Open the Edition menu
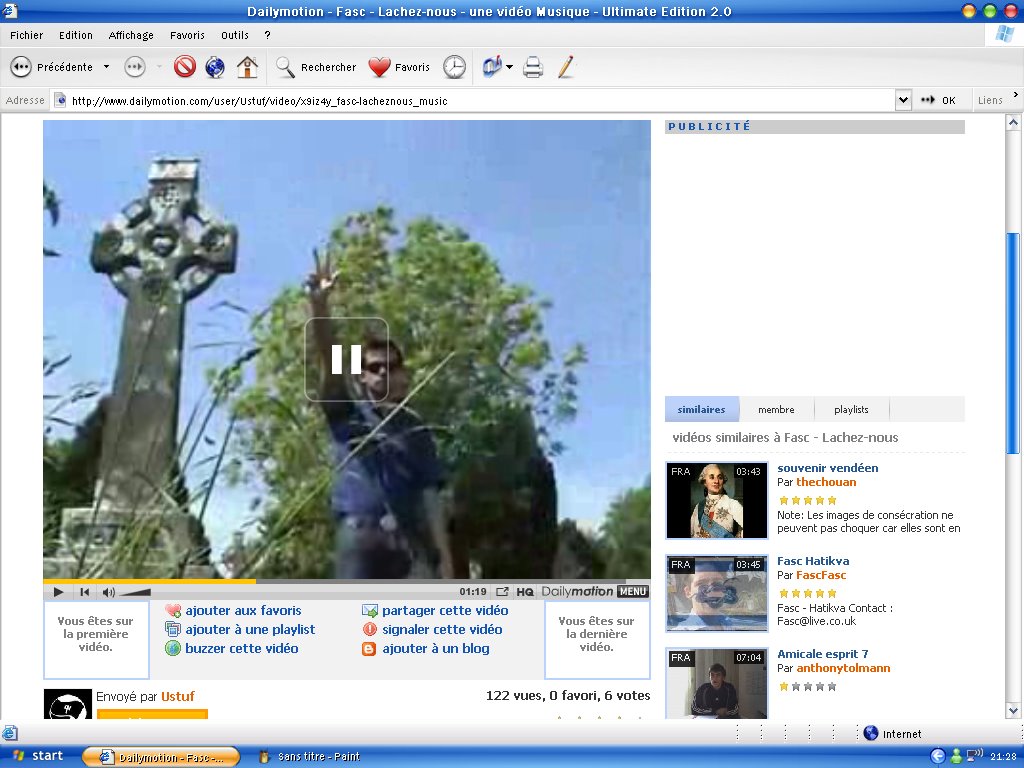The height and width of the screenshot is (768, 1024). (76, 35)
